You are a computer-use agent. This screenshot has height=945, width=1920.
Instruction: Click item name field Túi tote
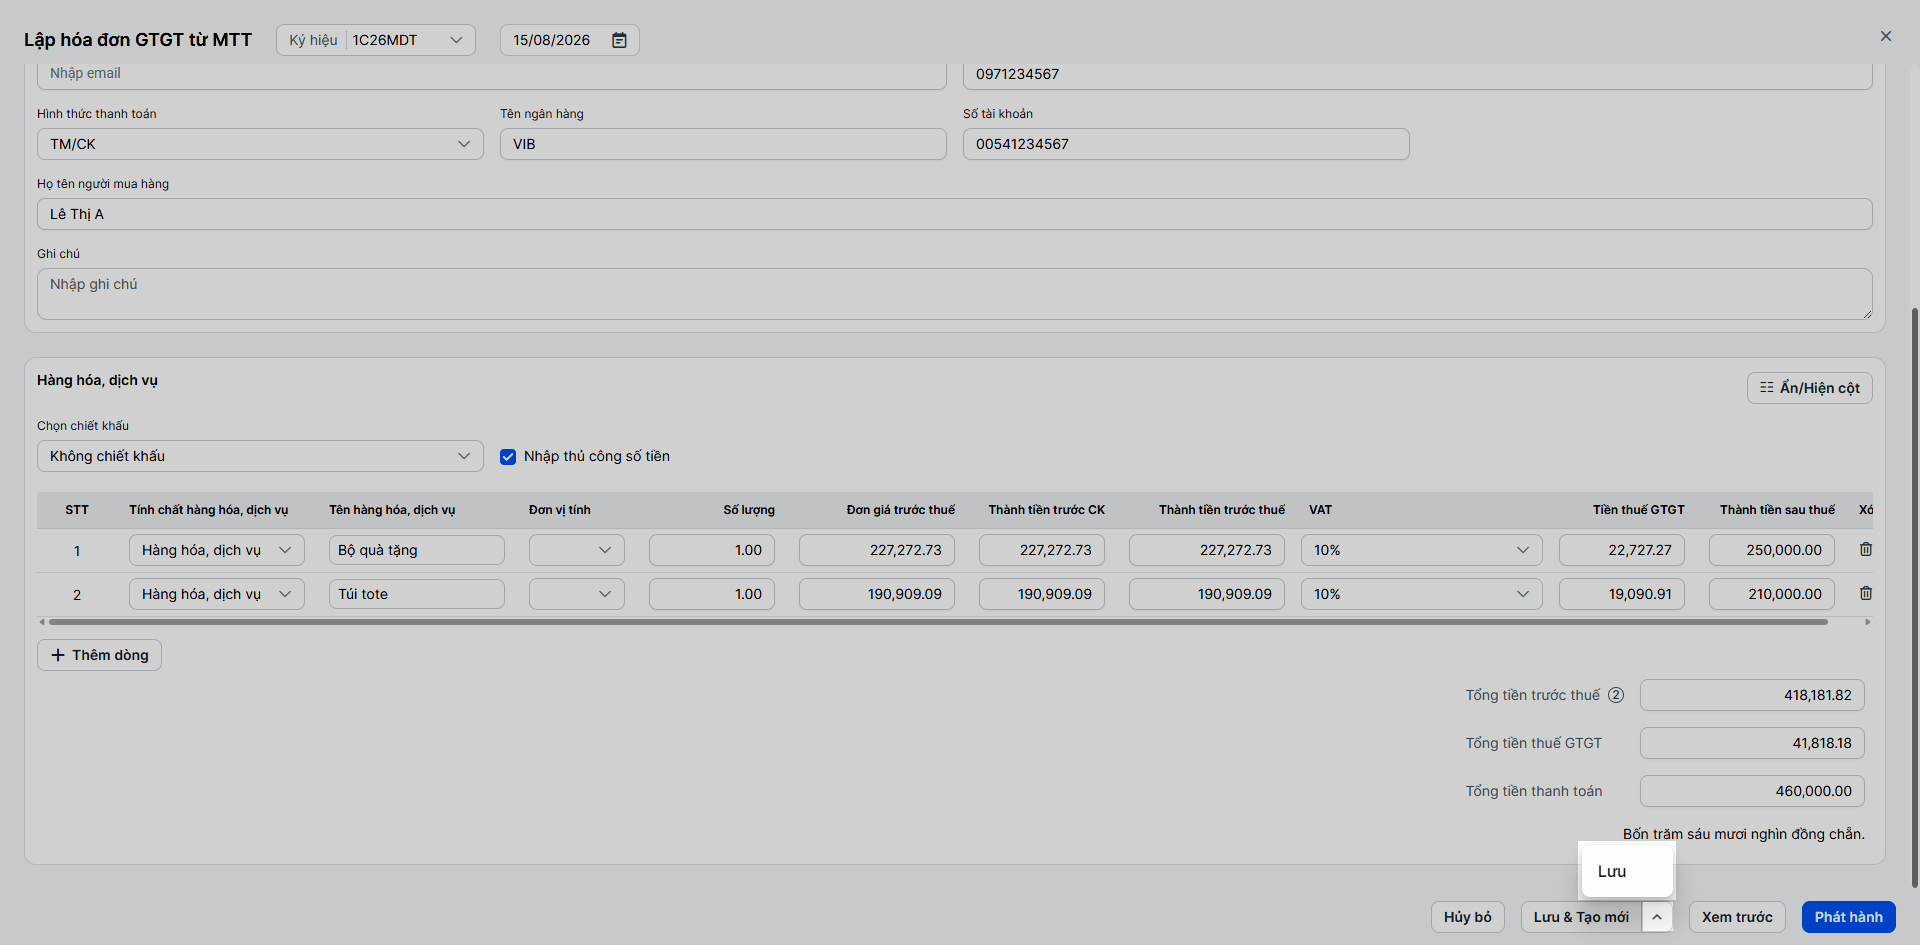tap(417, 594)
